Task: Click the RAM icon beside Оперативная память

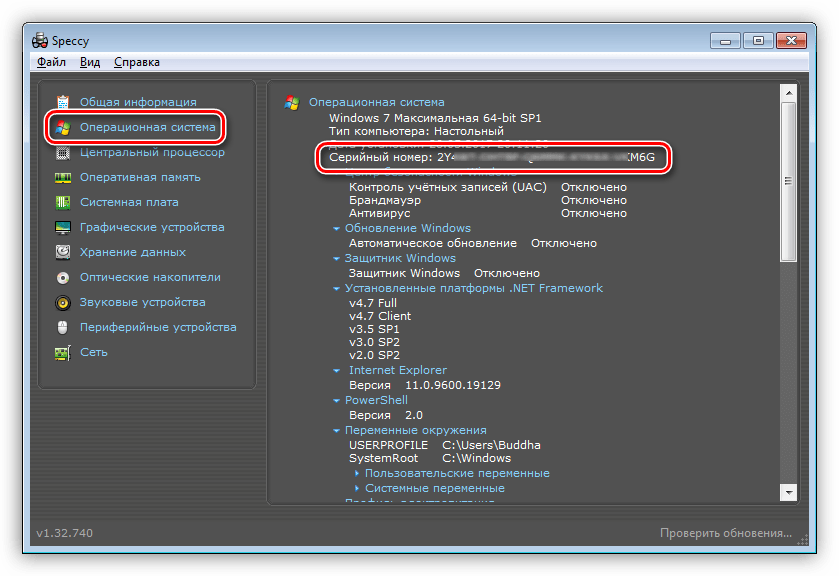Action: 63,177
